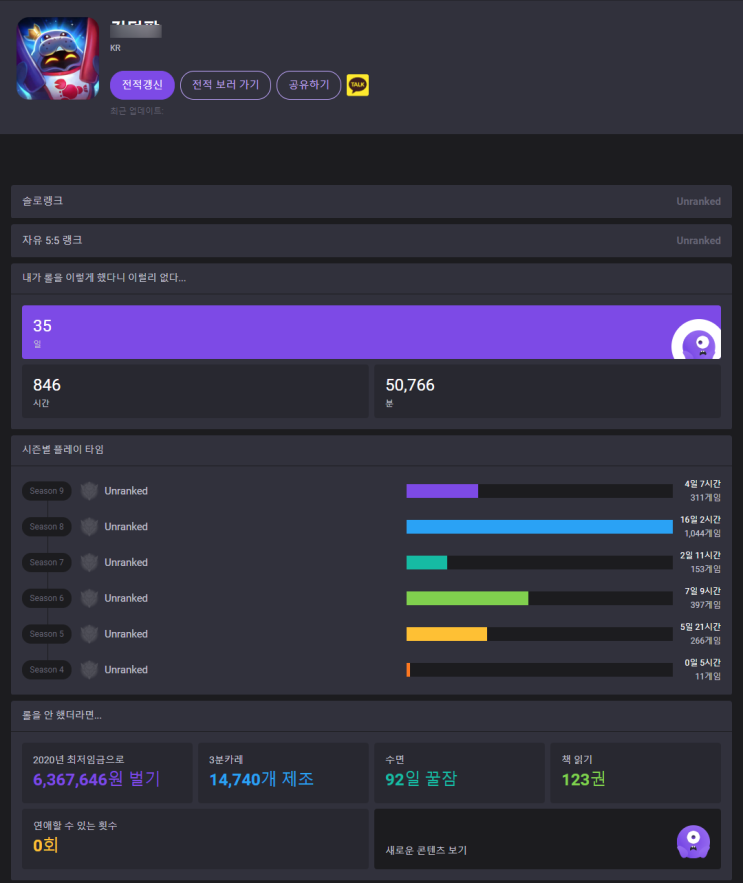743x883 pixels.
Task: Click the KakaoTalk share icon
Action: click(358, 85)
